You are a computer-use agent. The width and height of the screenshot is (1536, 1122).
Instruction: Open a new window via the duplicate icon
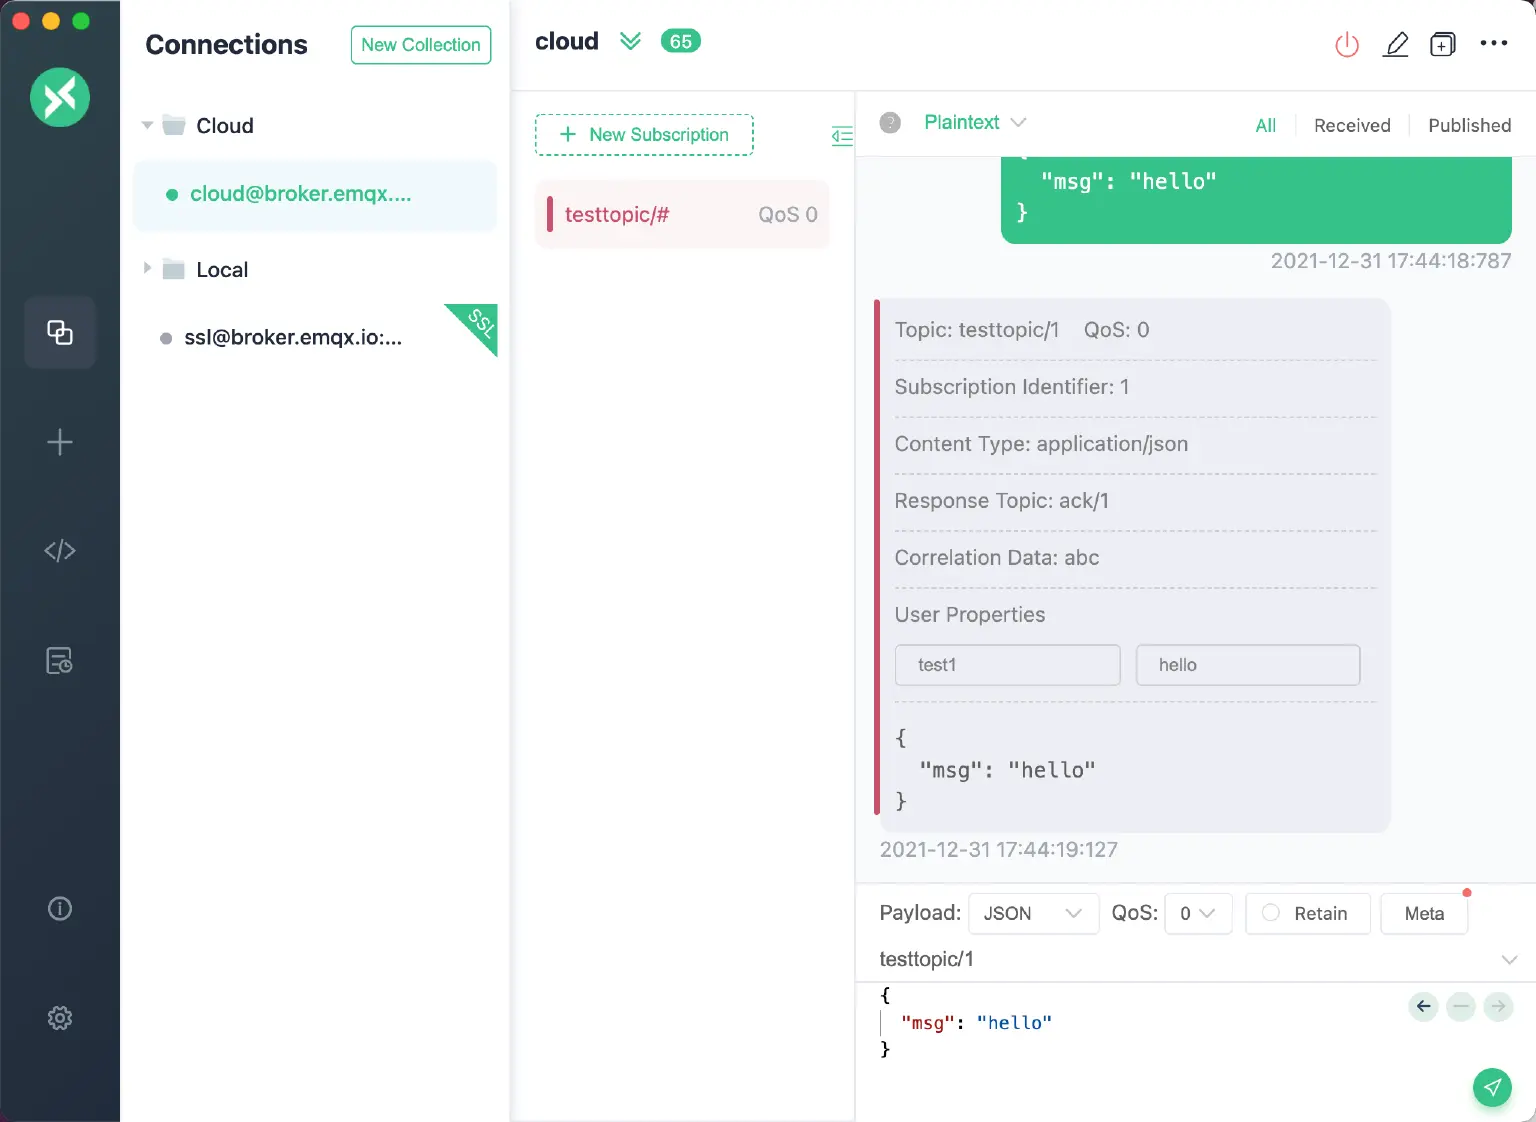pos(1443,45)
